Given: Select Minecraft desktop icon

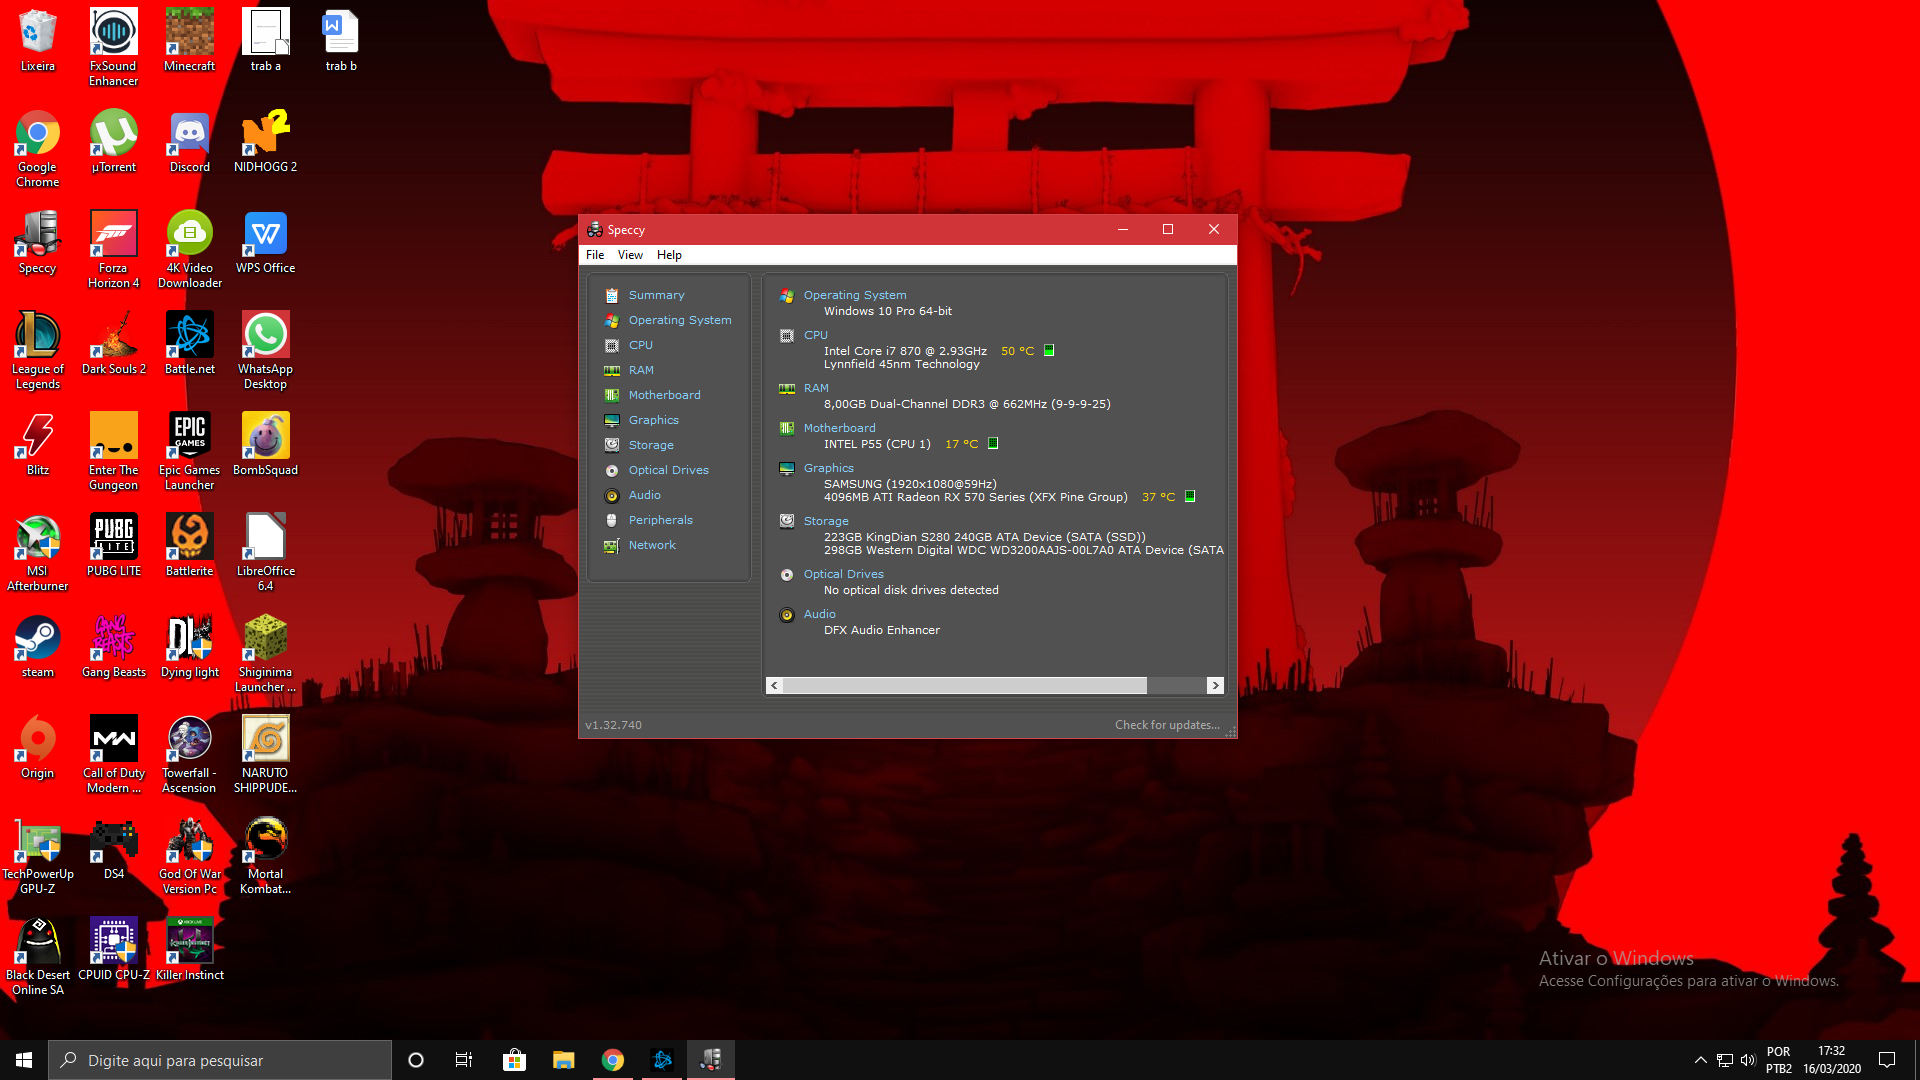Looking at the screenshot, I should (x=189, y=40).
